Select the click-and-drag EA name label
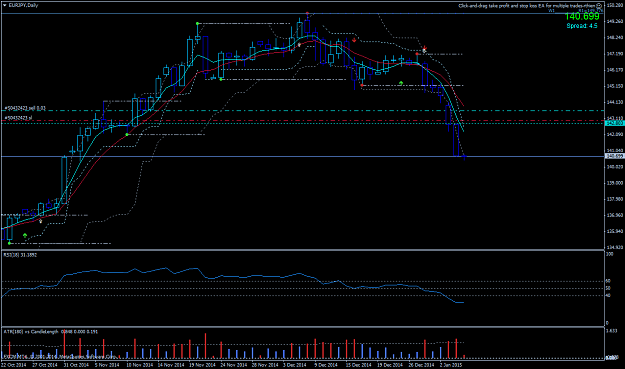Screen dimensions: 625x369 527,6
